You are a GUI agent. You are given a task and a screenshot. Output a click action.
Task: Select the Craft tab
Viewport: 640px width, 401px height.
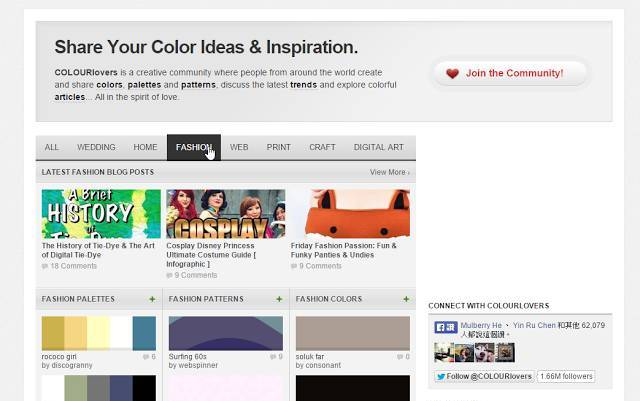pyautogui.click(x=322, y=147)
